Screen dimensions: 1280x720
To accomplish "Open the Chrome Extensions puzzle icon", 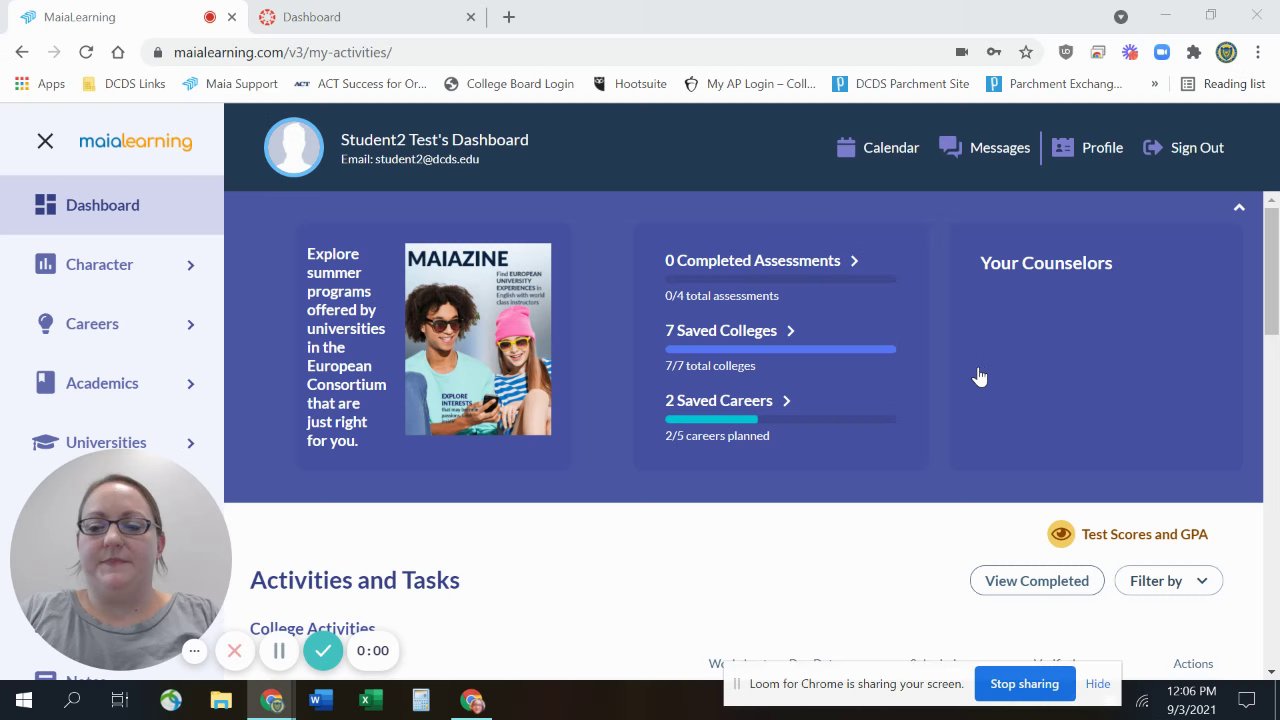I will (x=1194, y=52).
